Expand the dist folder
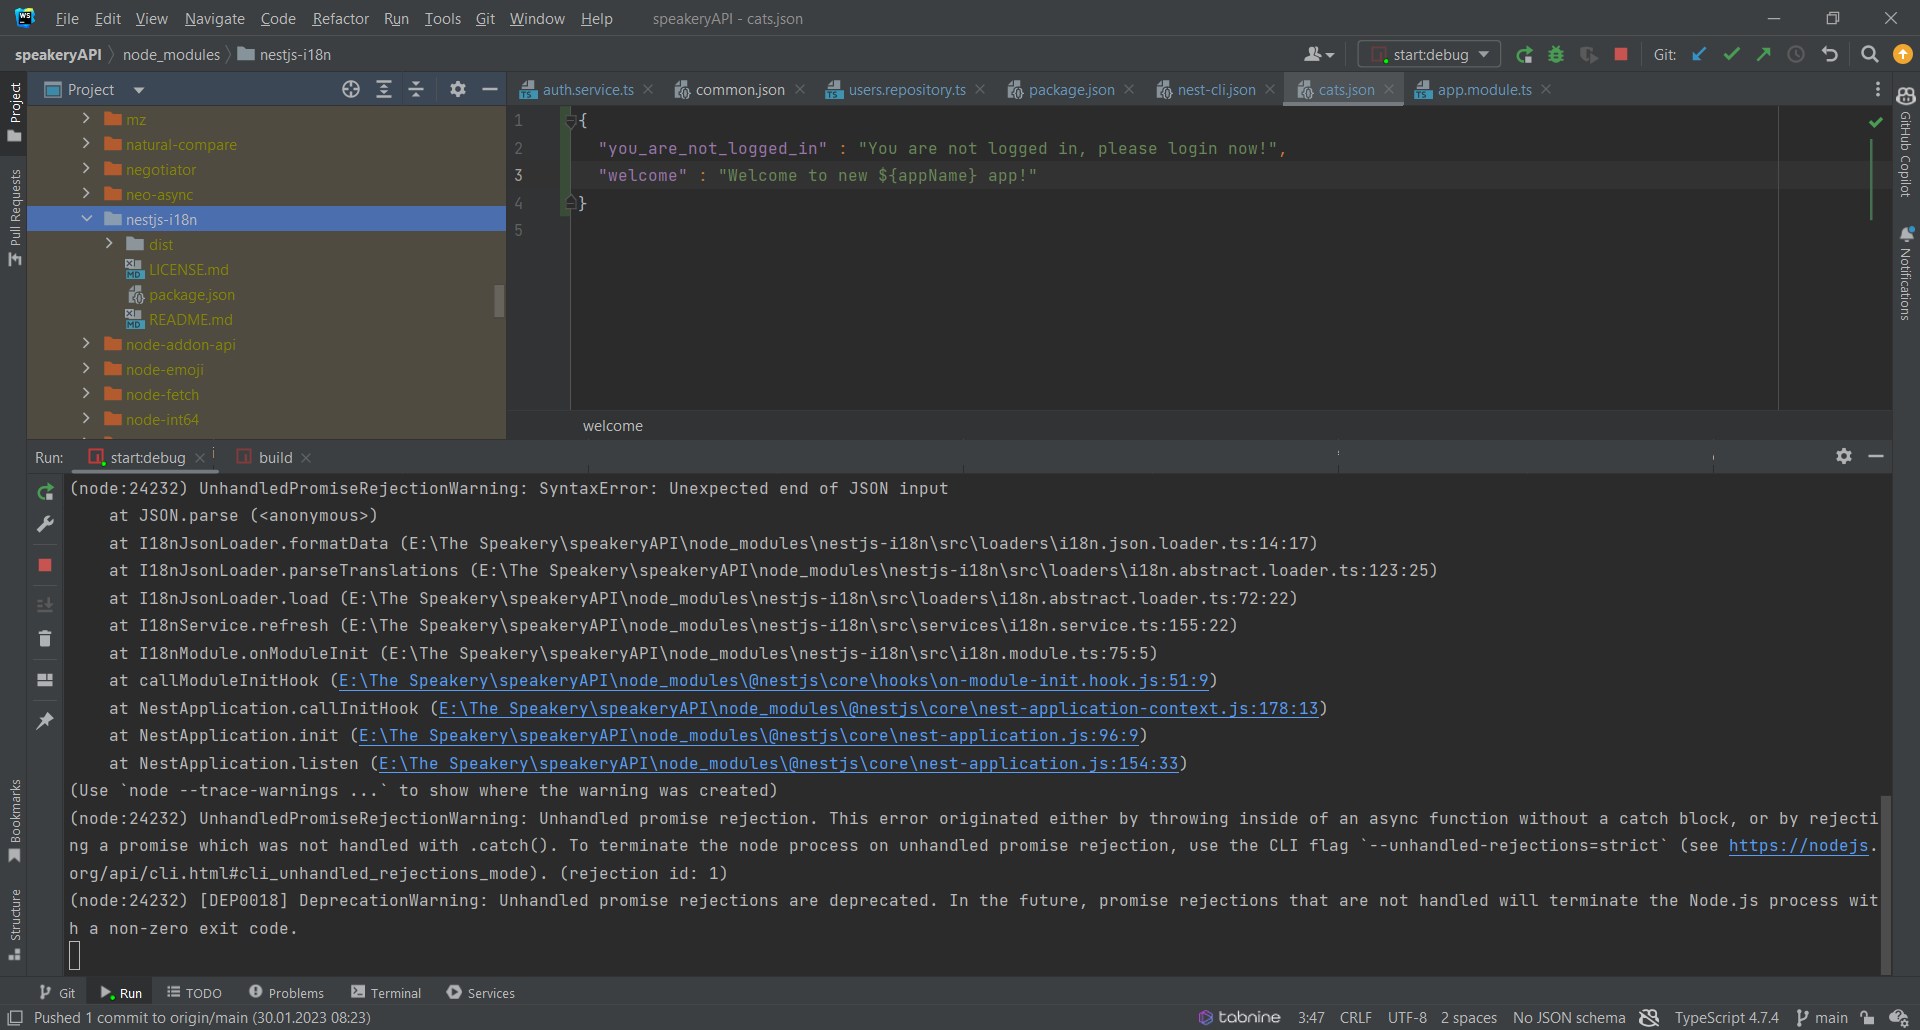 (x=110, y=243)
